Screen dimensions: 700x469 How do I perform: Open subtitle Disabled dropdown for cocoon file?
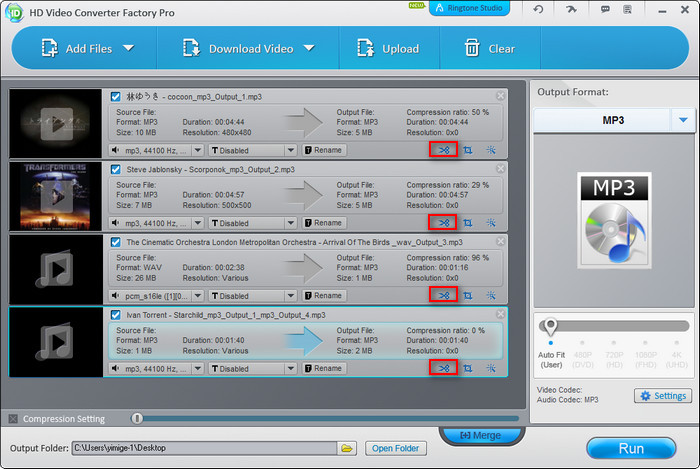tap(291, 150)
